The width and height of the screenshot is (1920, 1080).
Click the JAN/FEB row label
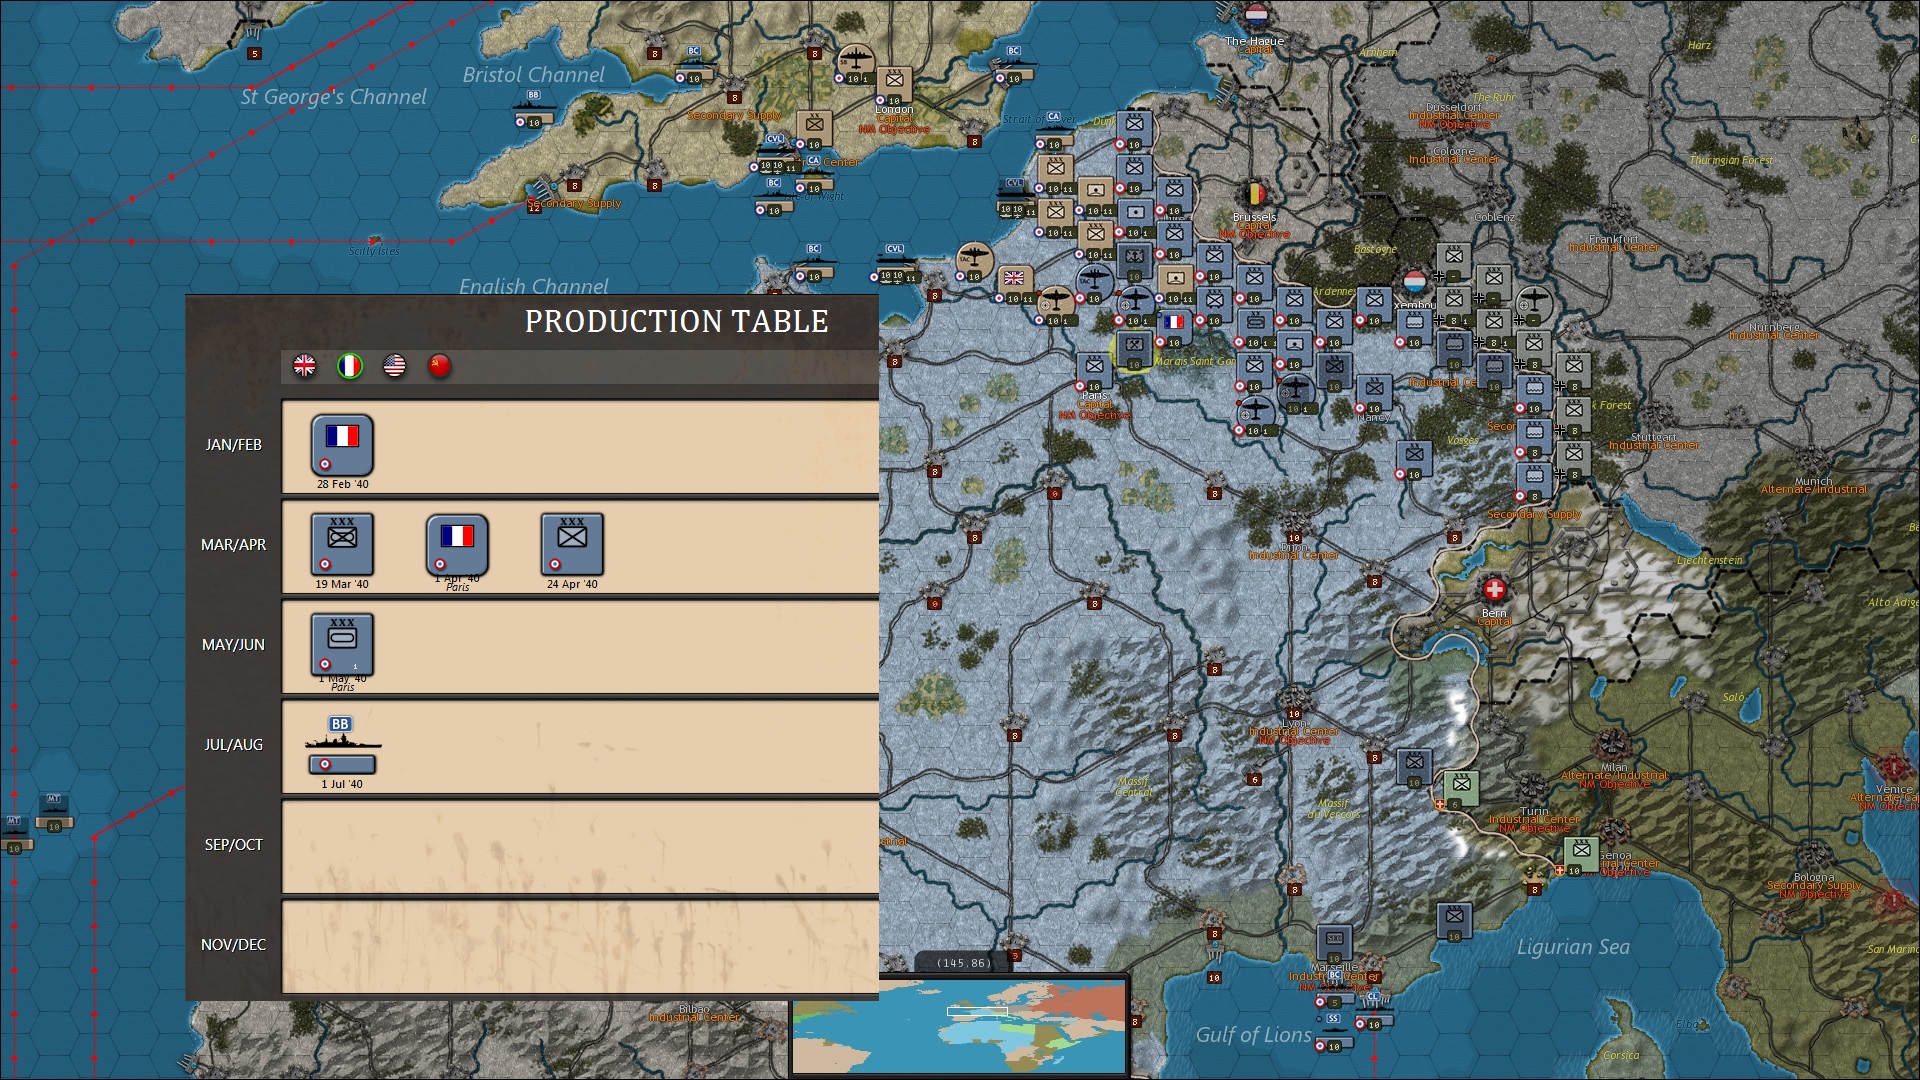(234, 445)
